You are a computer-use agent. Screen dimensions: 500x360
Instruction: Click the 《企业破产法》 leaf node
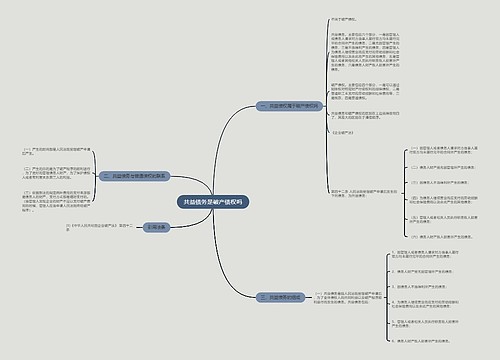tap(343, 133)
